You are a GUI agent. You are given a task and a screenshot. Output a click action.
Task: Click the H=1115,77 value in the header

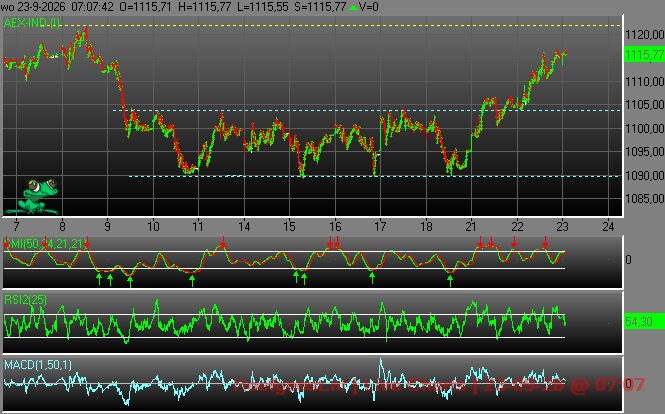[x=204, y=7]
